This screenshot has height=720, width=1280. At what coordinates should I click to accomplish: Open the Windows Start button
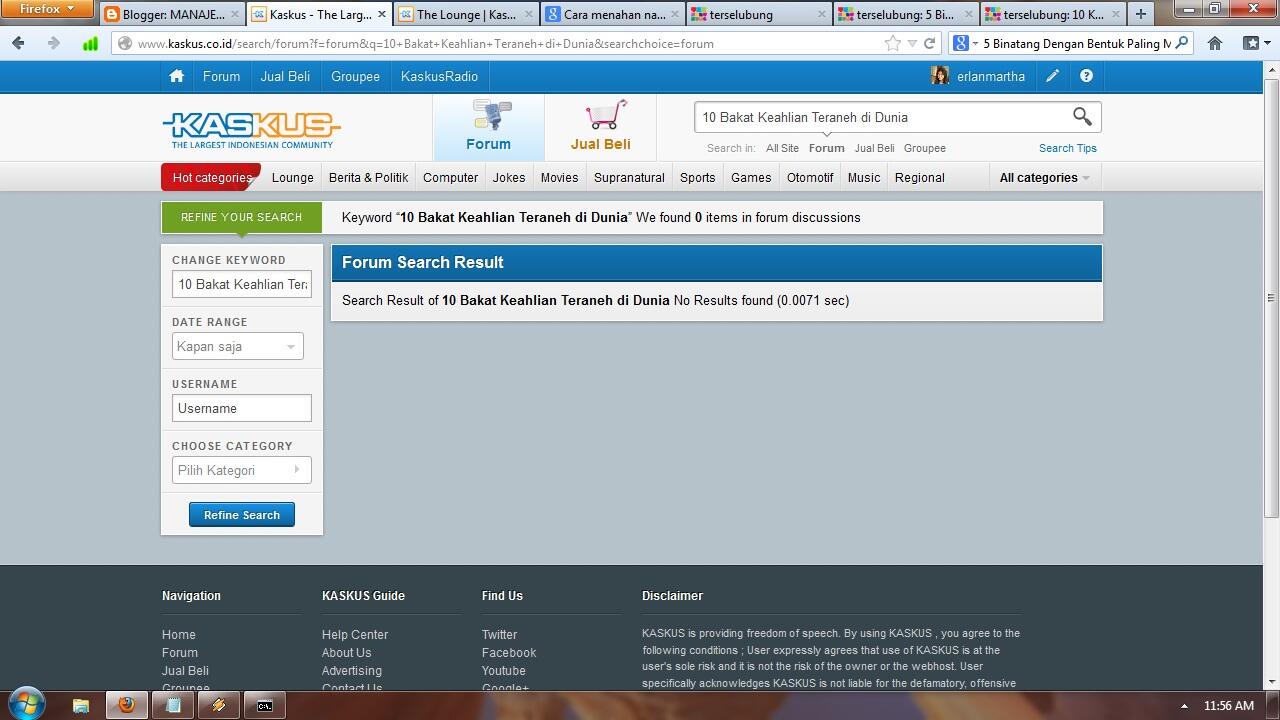(27, 704)
